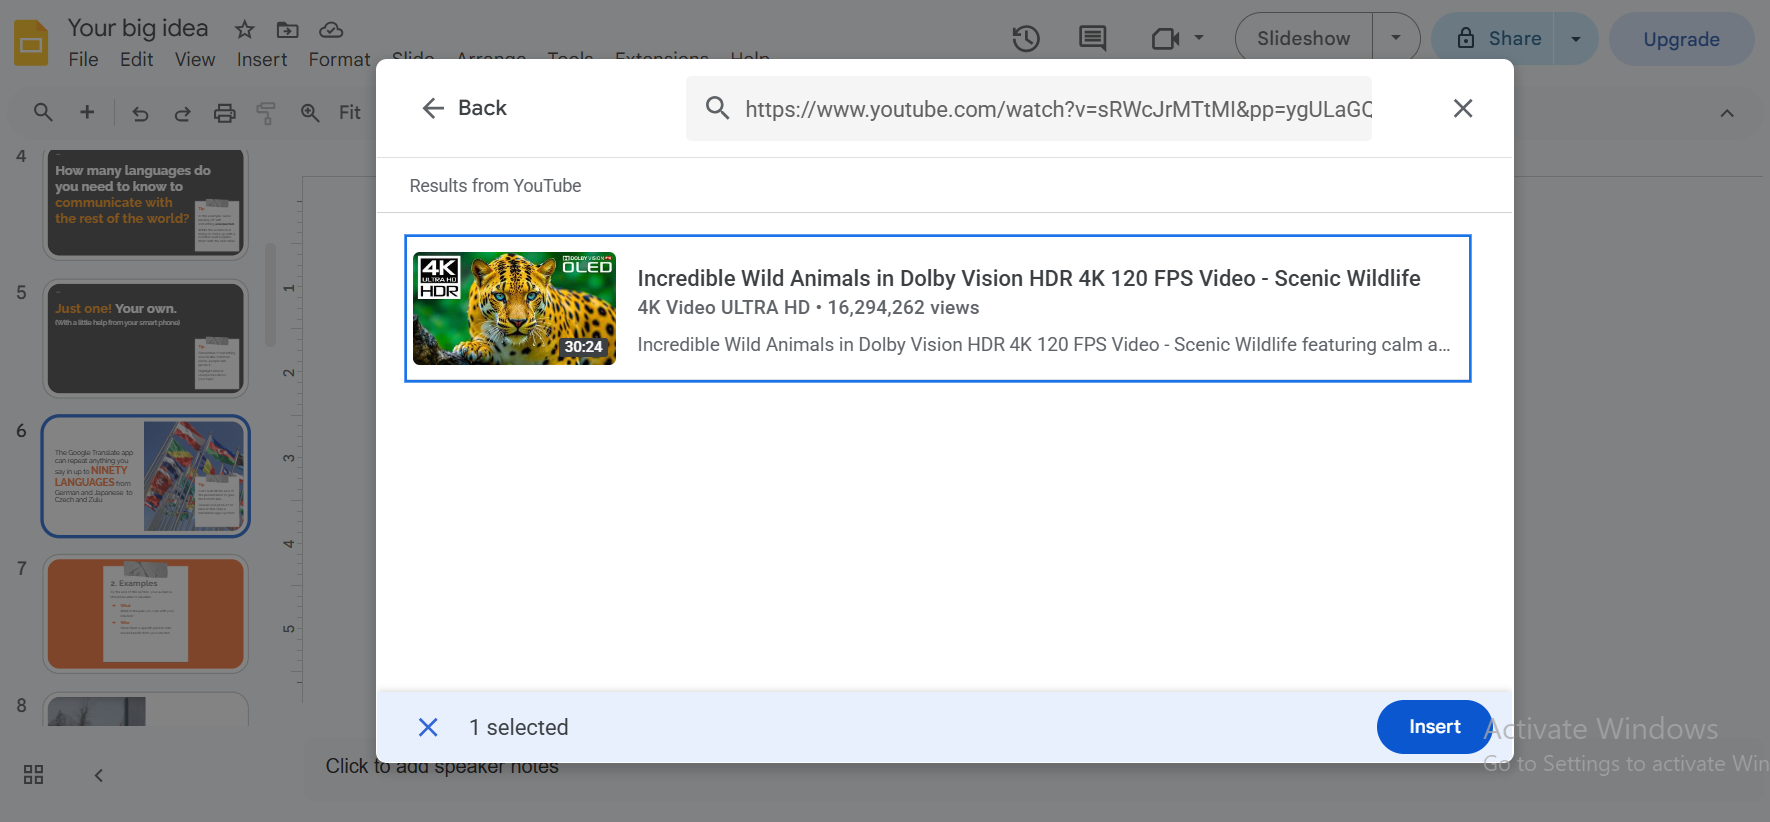The width and height of the screenshot is (1770, 822).
Task: Click the 1 selected label
Action: pyautogui.click(x=518, y=727)
